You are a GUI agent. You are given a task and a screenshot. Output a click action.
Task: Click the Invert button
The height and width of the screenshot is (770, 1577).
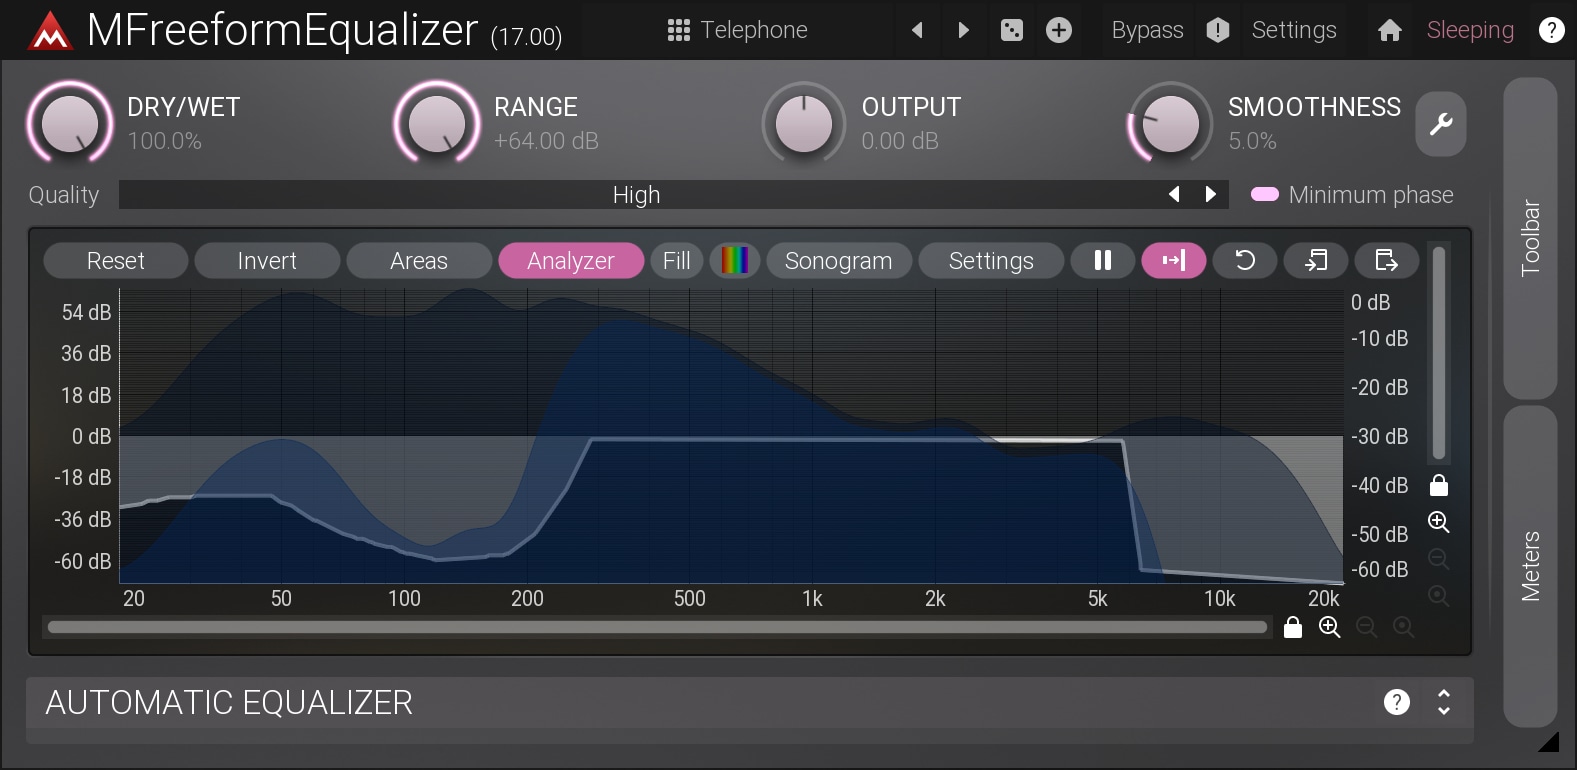267,261
